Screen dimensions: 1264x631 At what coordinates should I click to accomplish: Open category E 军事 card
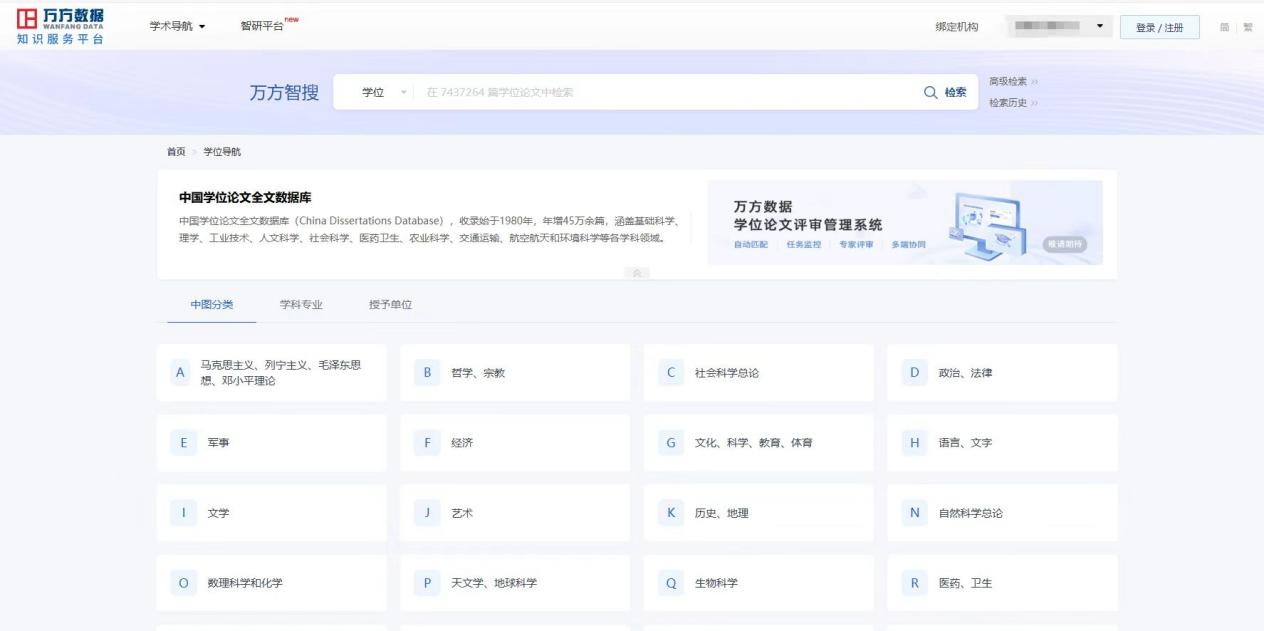click(x=272, y=443)
